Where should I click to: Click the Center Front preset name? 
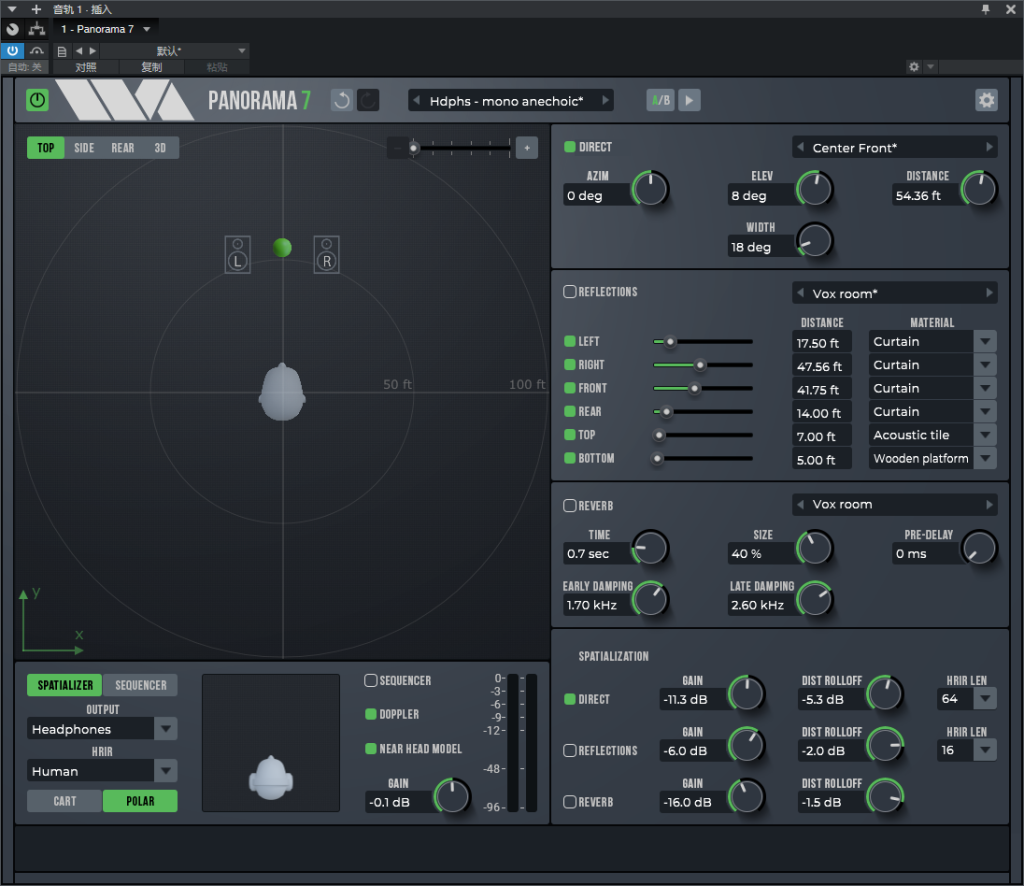pos(854,148)
